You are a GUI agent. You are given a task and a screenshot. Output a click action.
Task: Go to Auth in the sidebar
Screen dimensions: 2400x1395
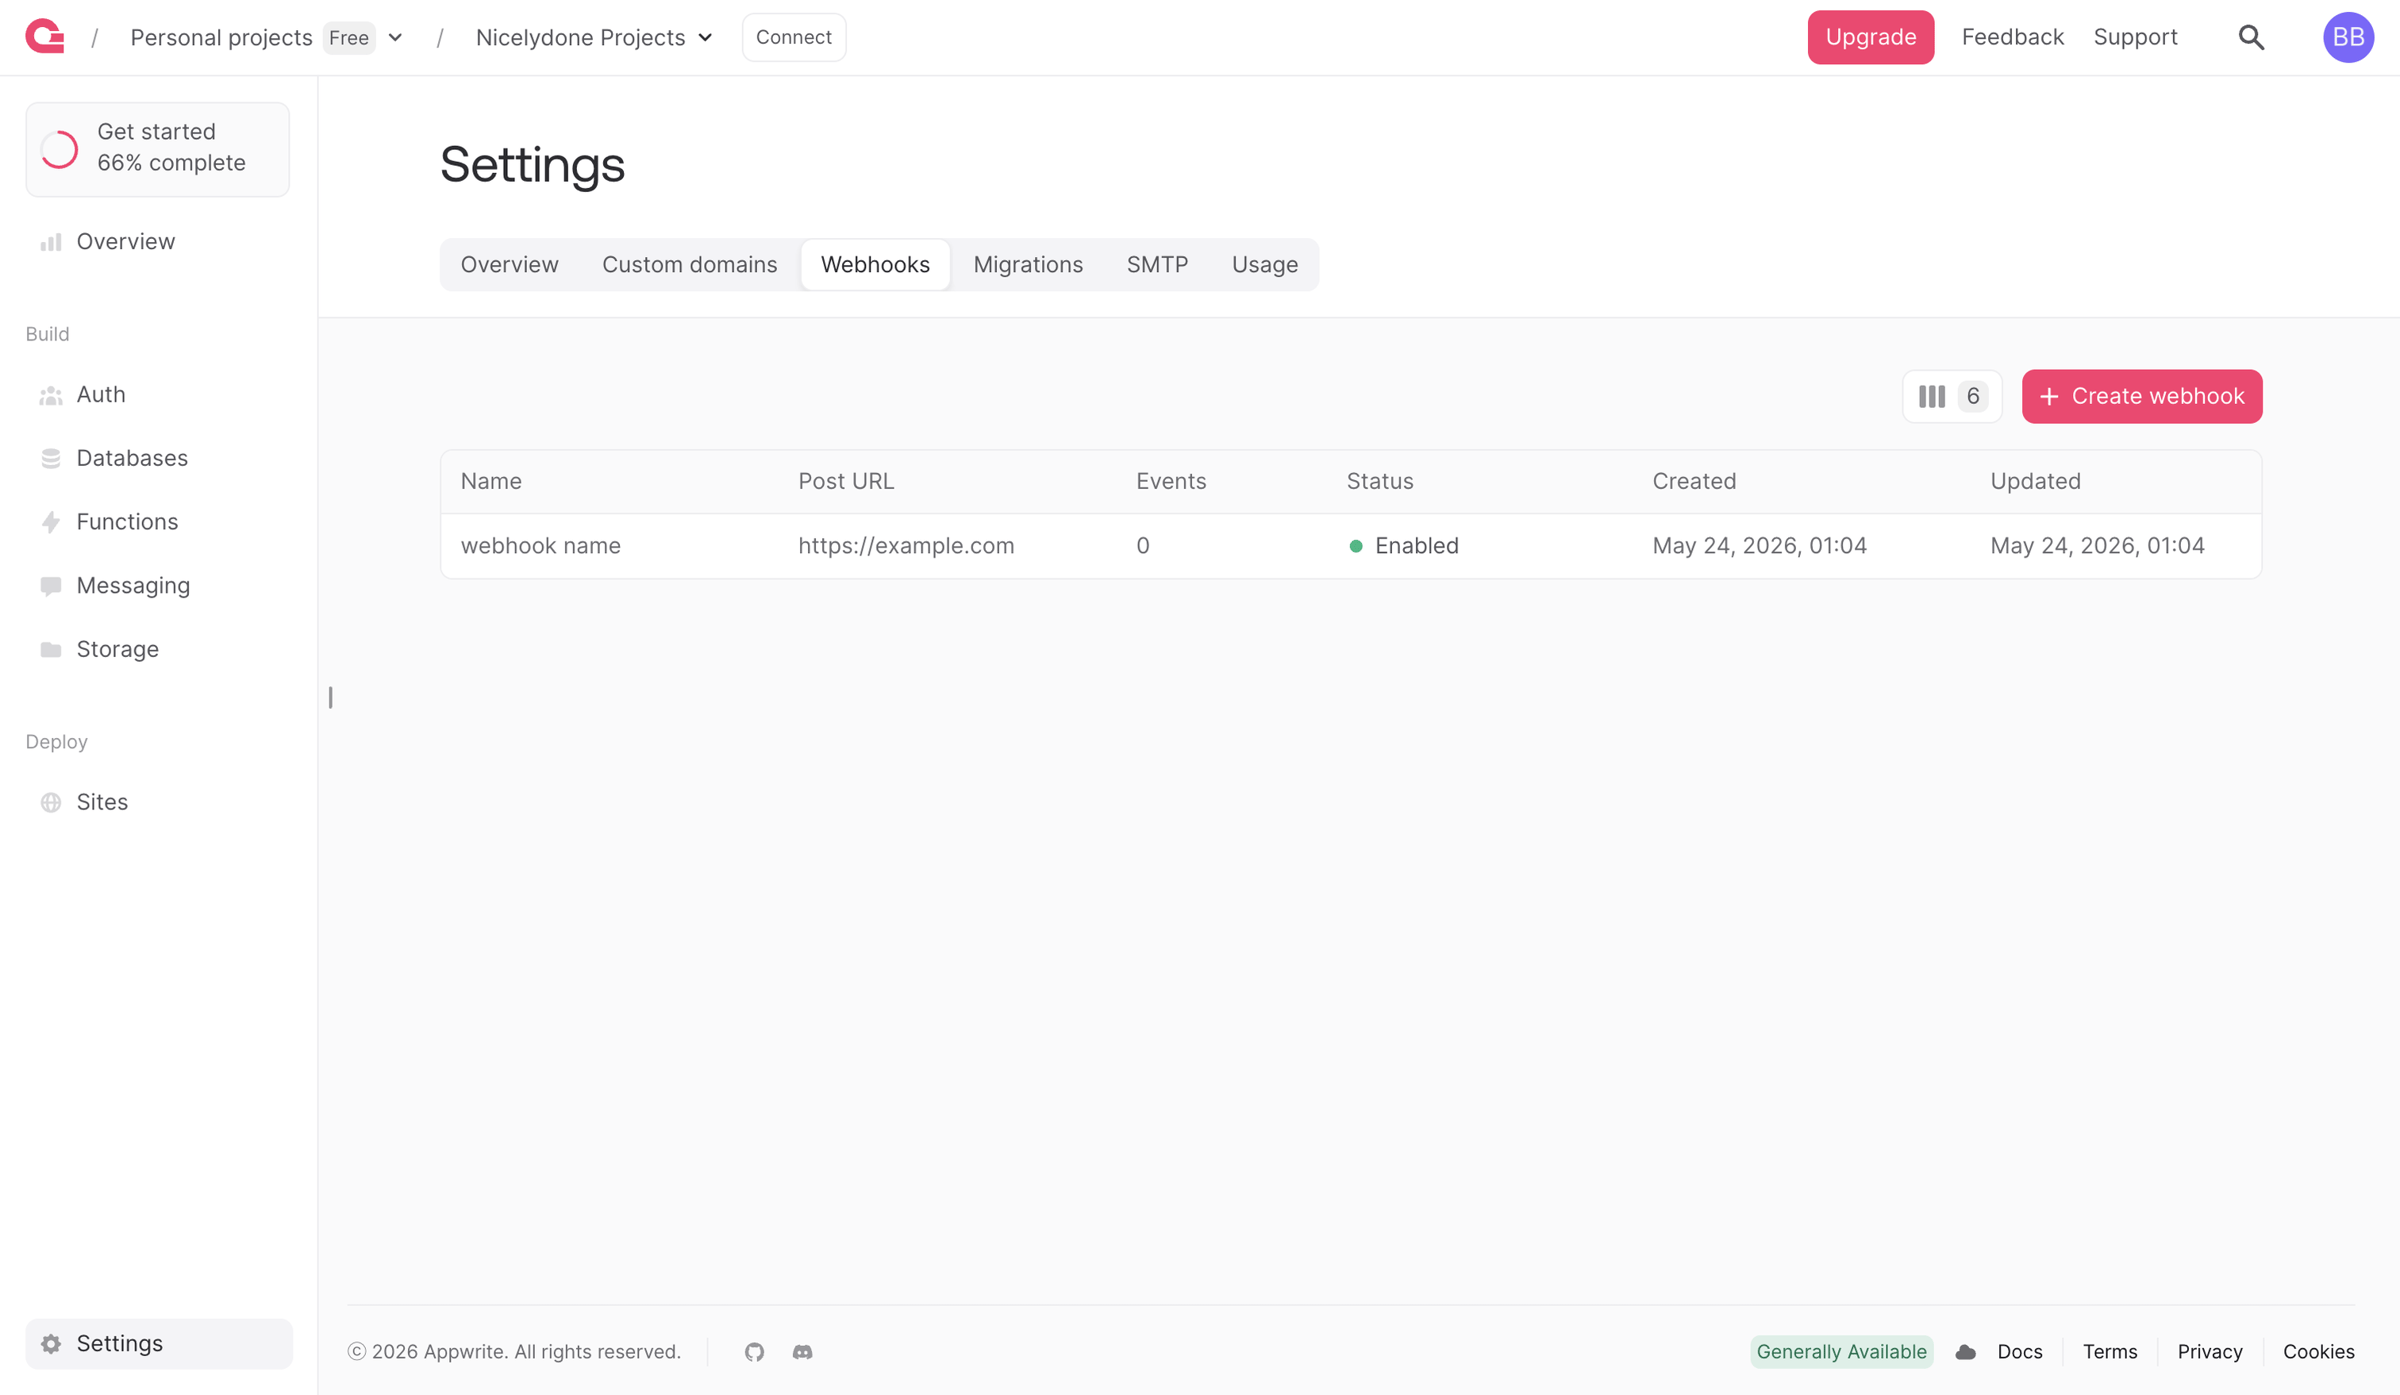(158, 395)
